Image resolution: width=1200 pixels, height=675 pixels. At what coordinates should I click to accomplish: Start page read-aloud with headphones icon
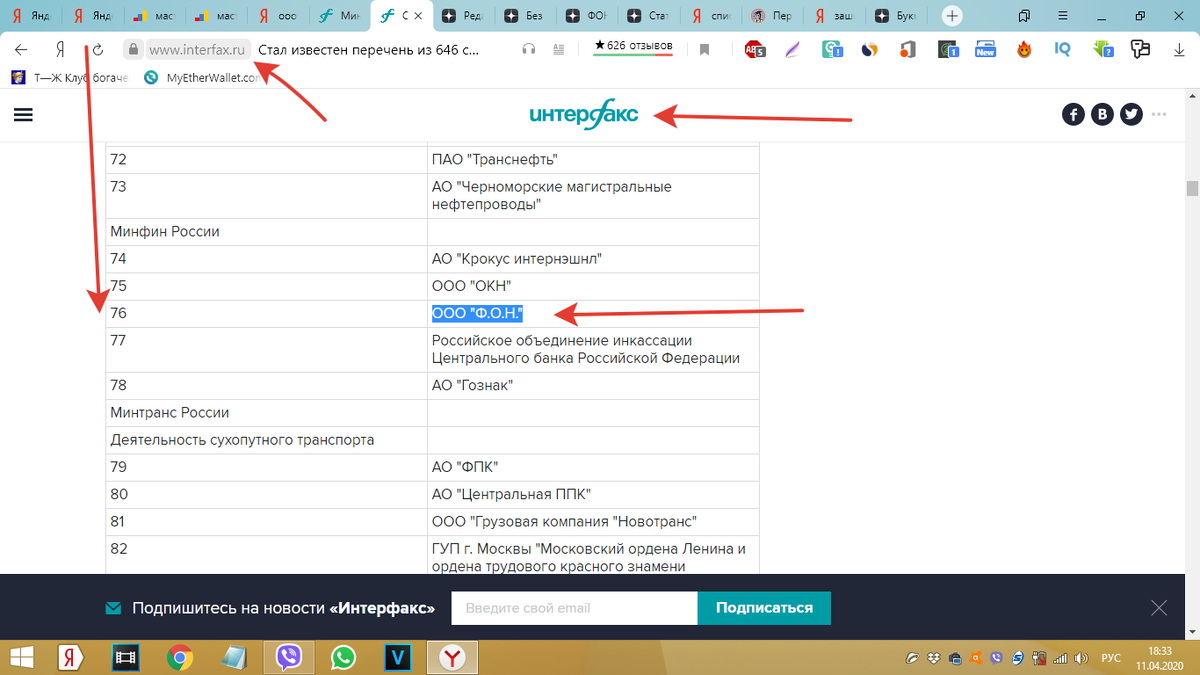pyautogui.click(x=529, y=49)
